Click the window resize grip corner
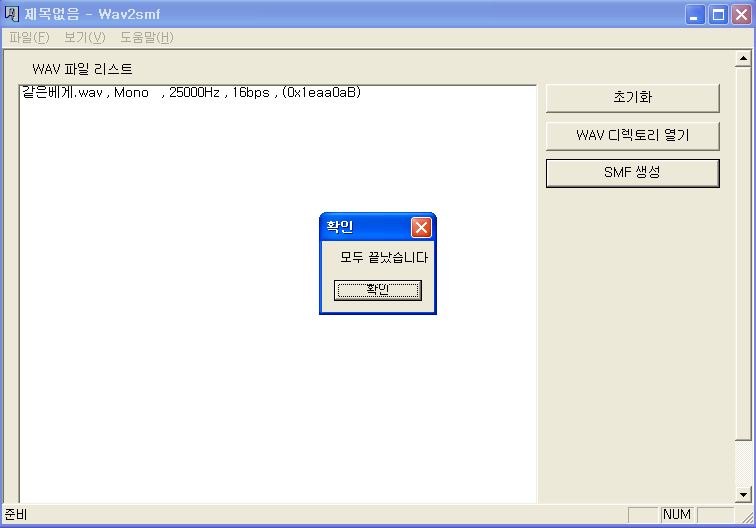The width and height of the screenshot is (756, 528). click(747, 517)
